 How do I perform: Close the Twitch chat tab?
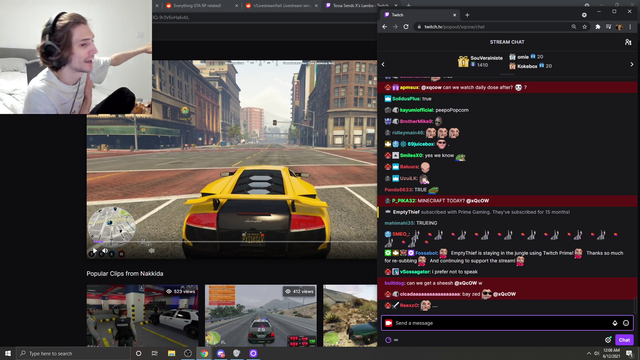[x=454, y=15]
